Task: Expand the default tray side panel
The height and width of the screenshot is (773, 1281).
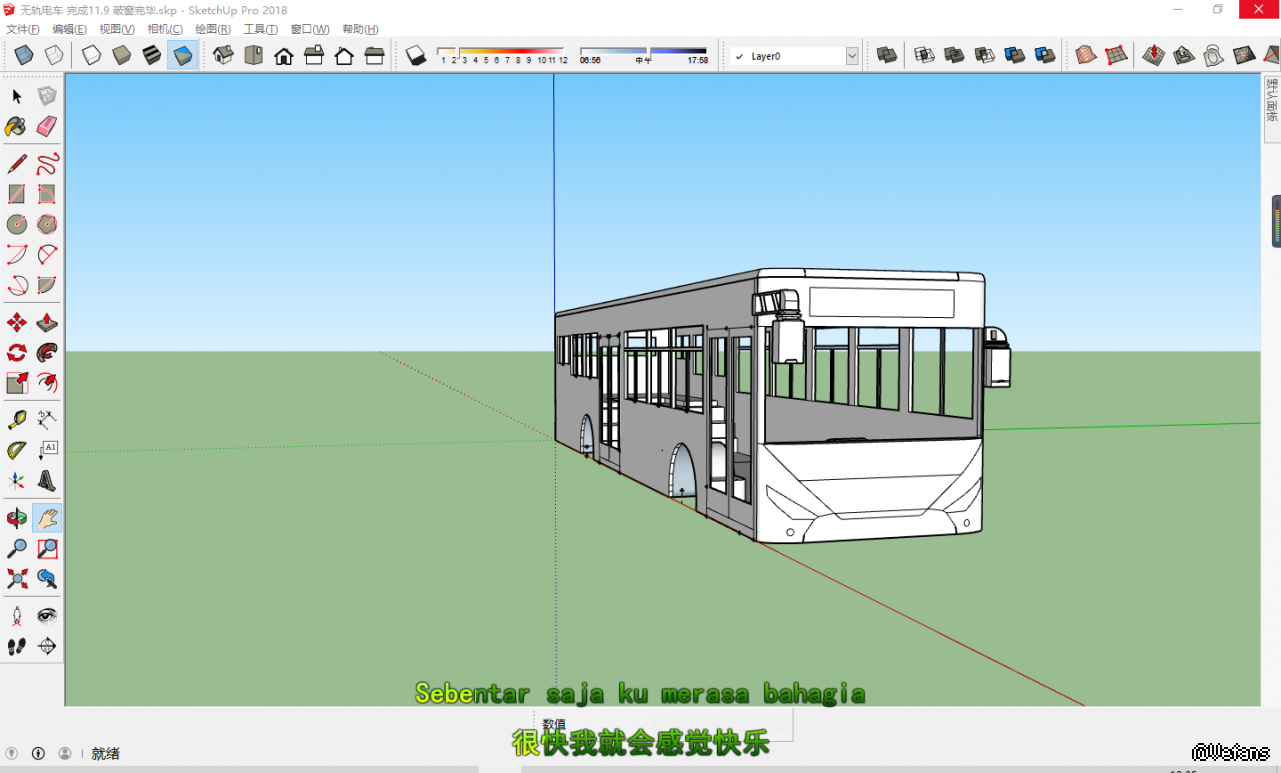Action: point(1271,101)
